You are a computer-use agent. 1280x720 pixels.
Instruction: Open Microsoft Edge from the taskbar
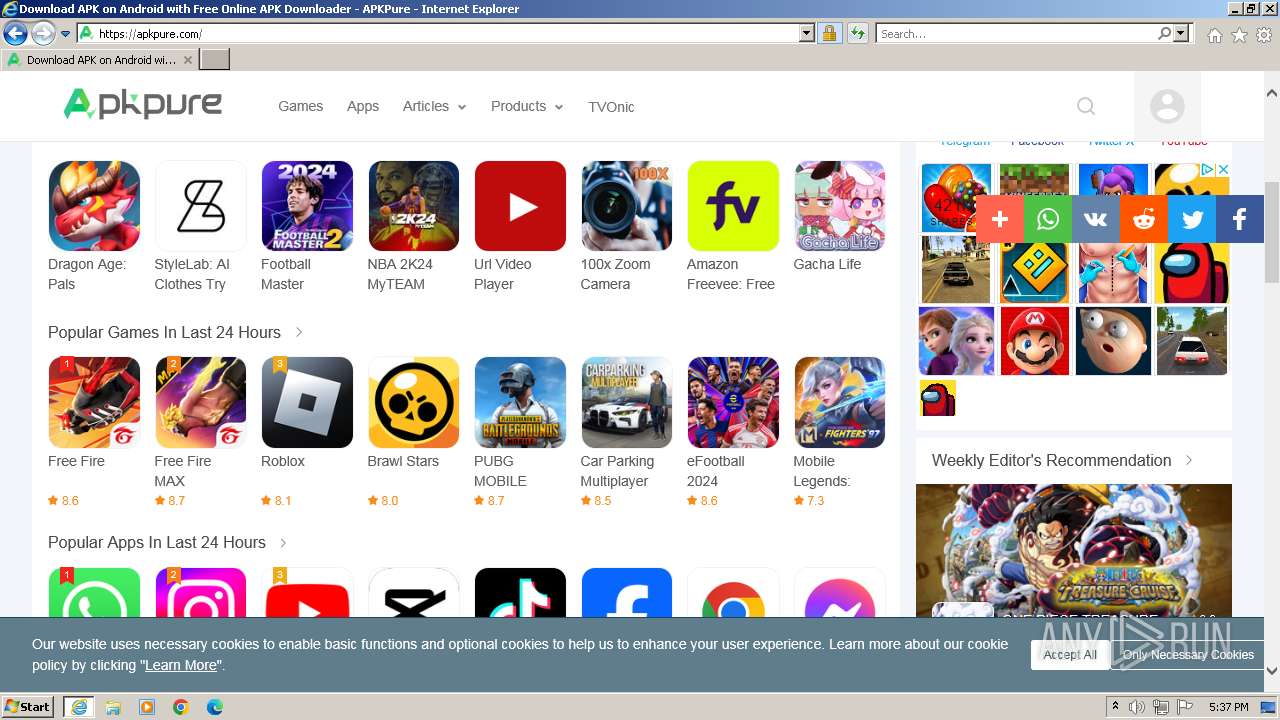point(214,707)
